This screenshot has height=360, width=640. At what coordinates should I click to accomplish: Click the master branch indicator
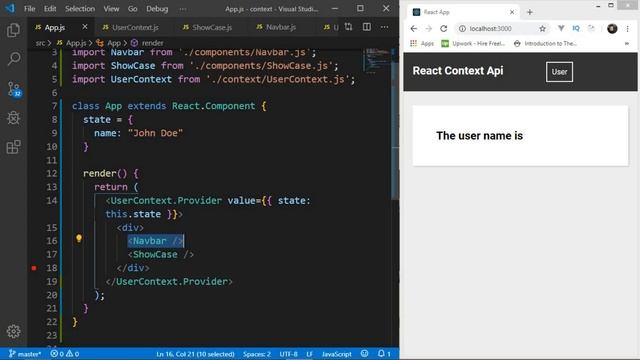click(25, 354)
